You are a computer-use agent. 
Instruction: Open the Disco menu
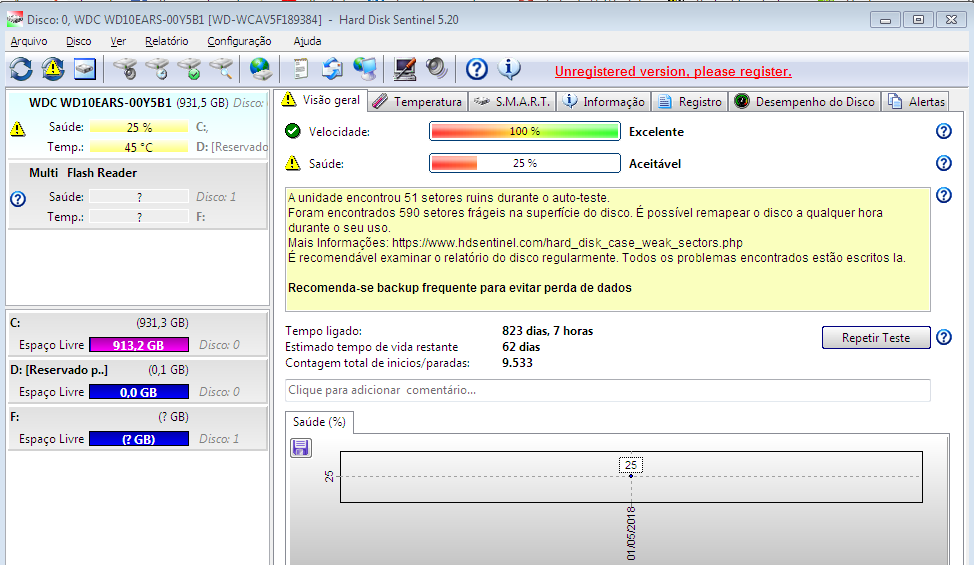[x=78, y=41]
